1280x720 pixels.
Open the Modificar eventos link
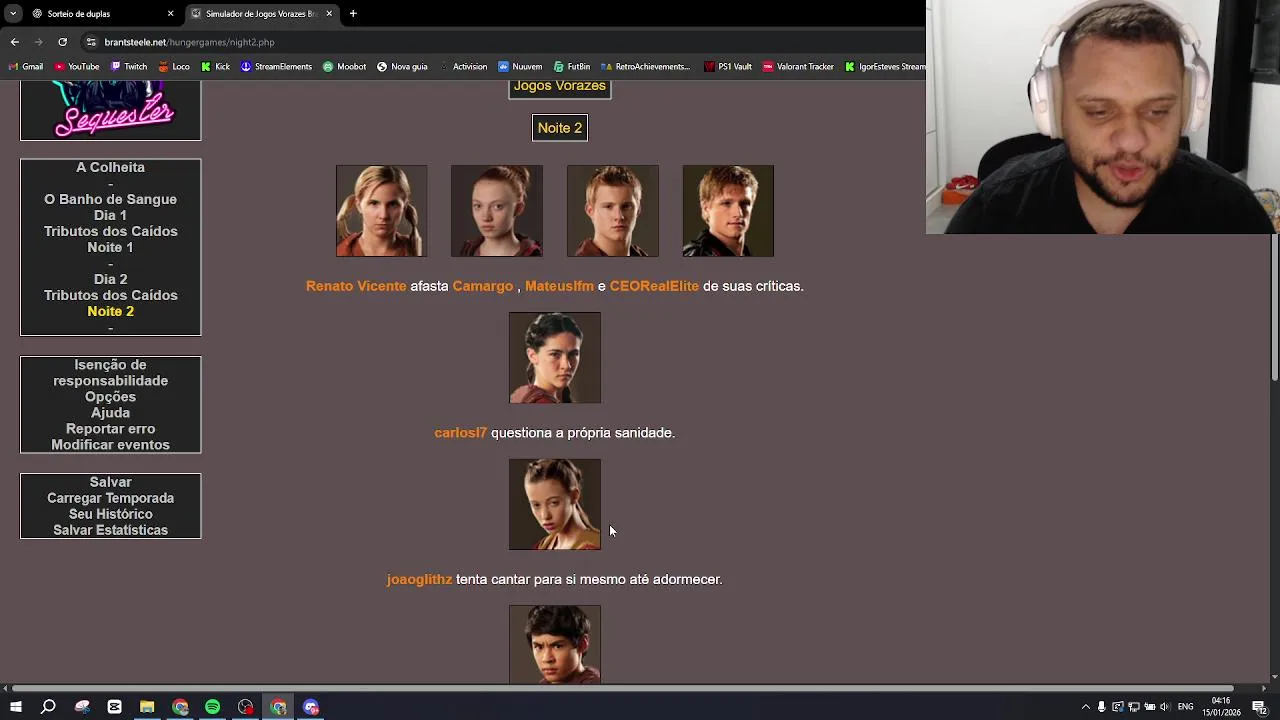(110, 445)
